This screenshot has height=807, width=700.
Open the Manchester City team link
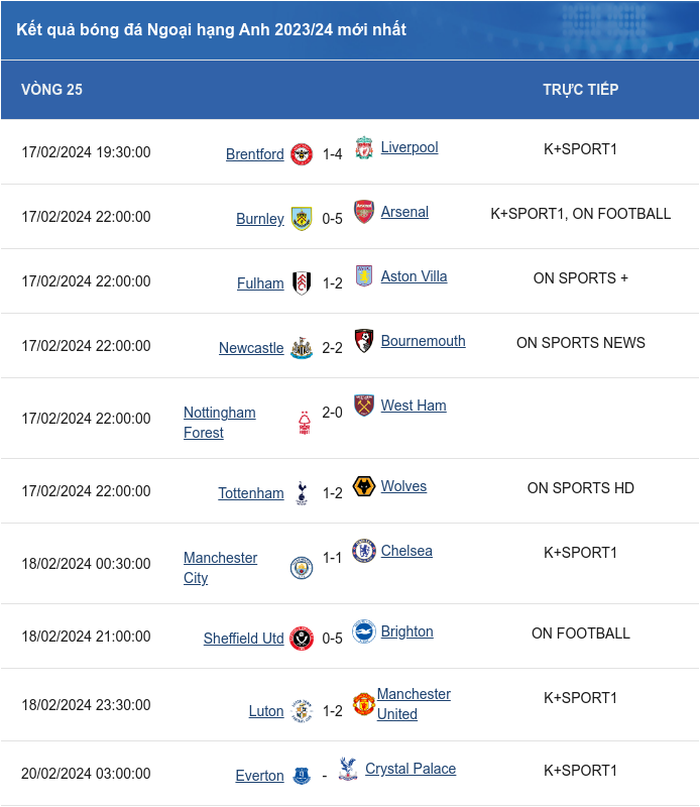[220, 568]
